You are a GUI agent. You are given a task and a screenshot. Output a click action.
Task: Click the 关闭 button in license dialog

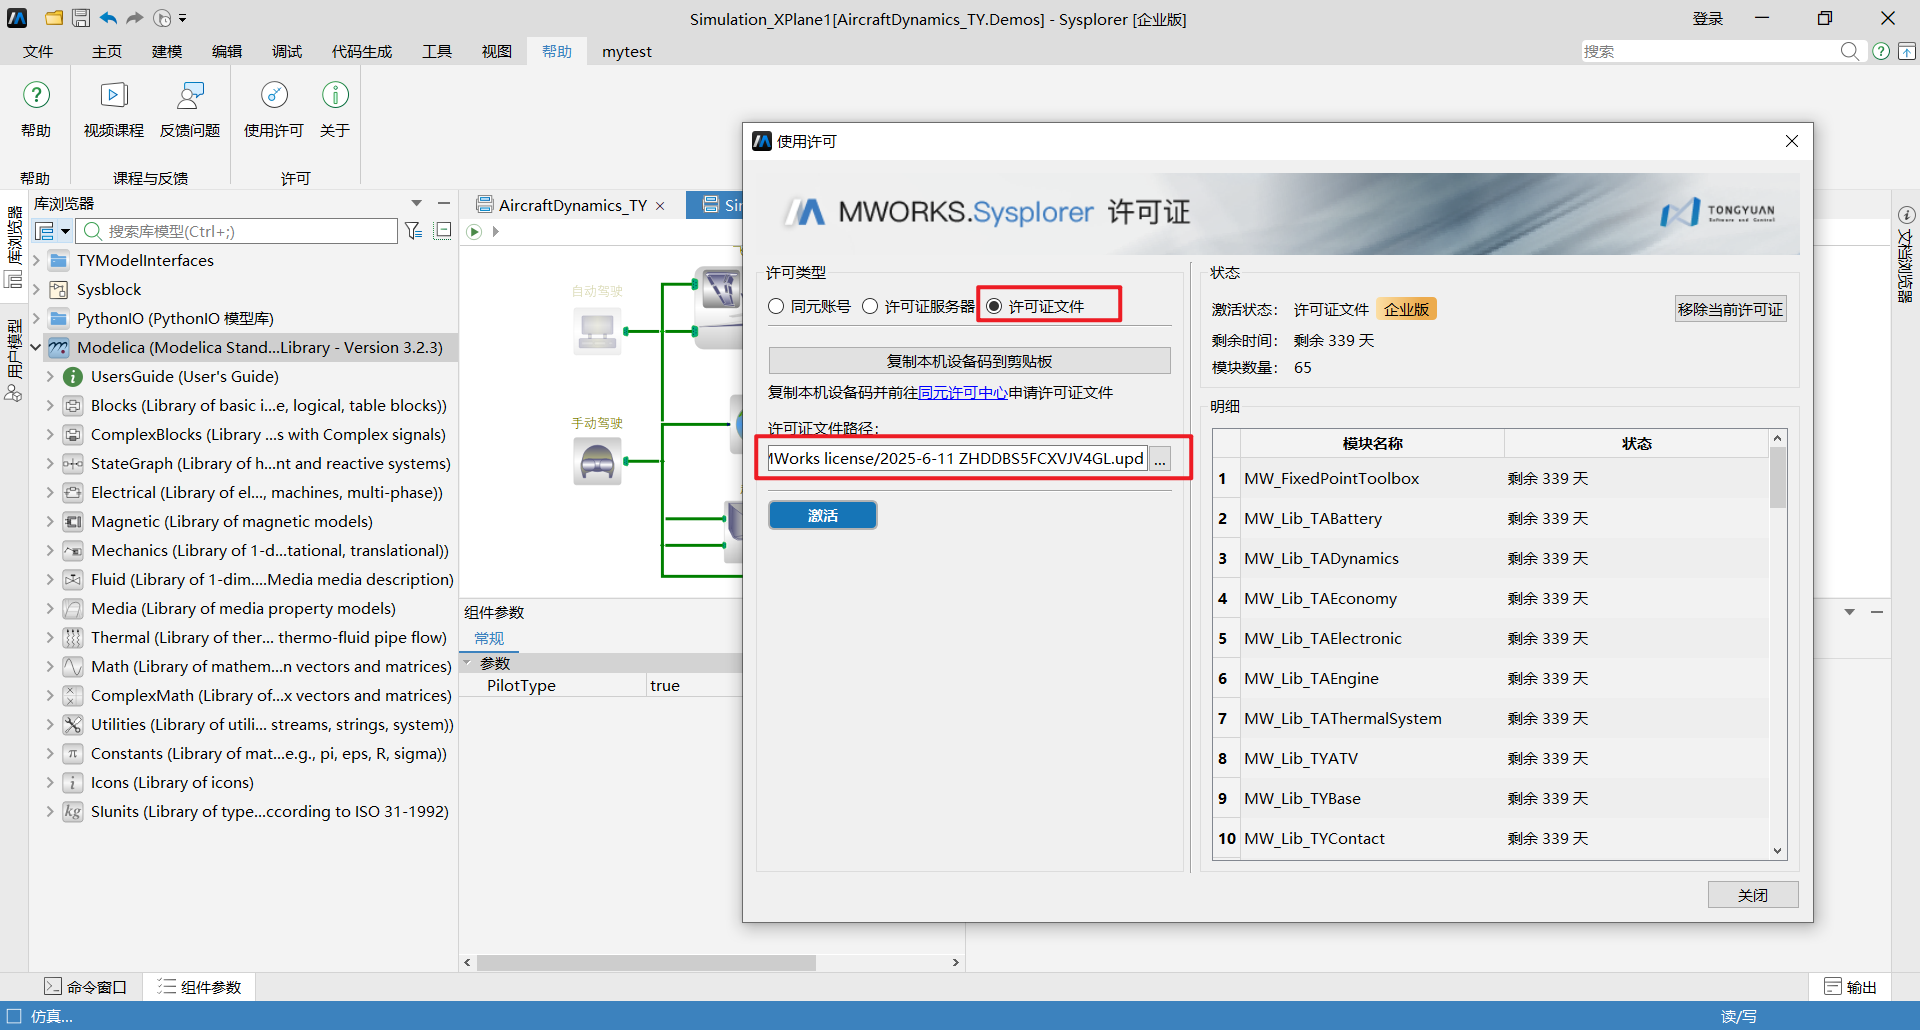tap(1753, 895)
